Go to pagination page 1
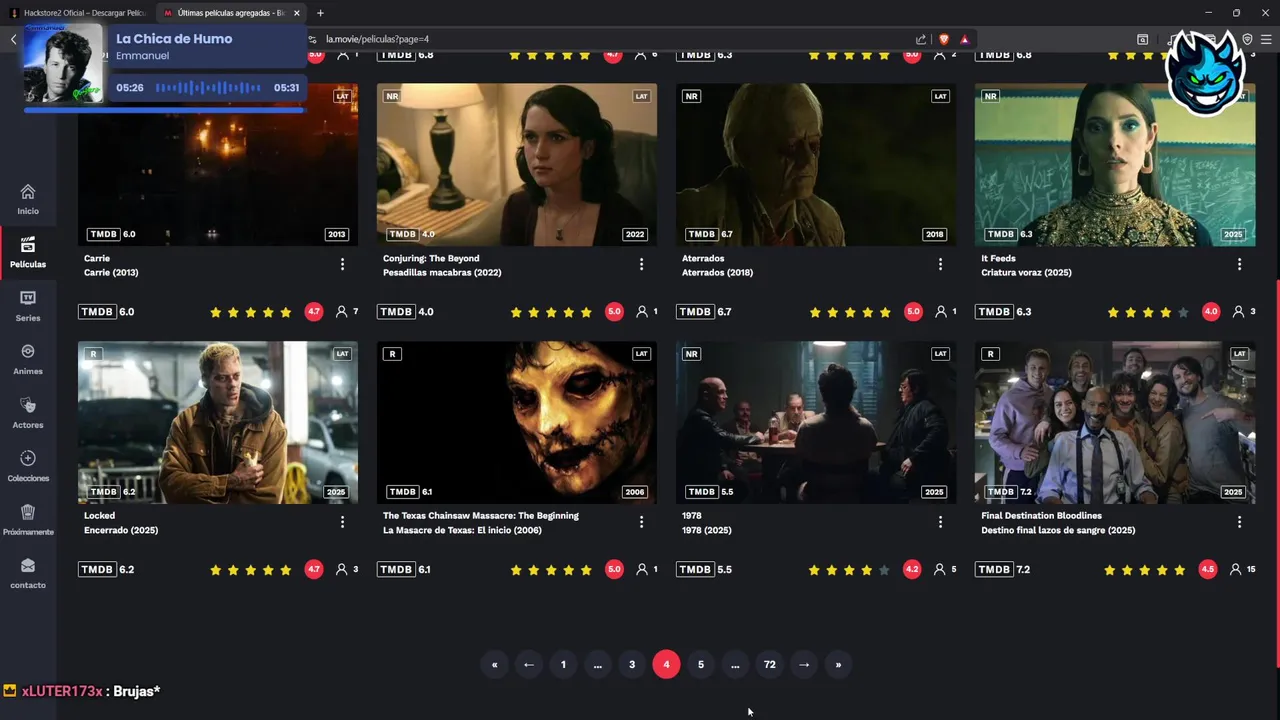1280x720 pixels. [563, 664]
